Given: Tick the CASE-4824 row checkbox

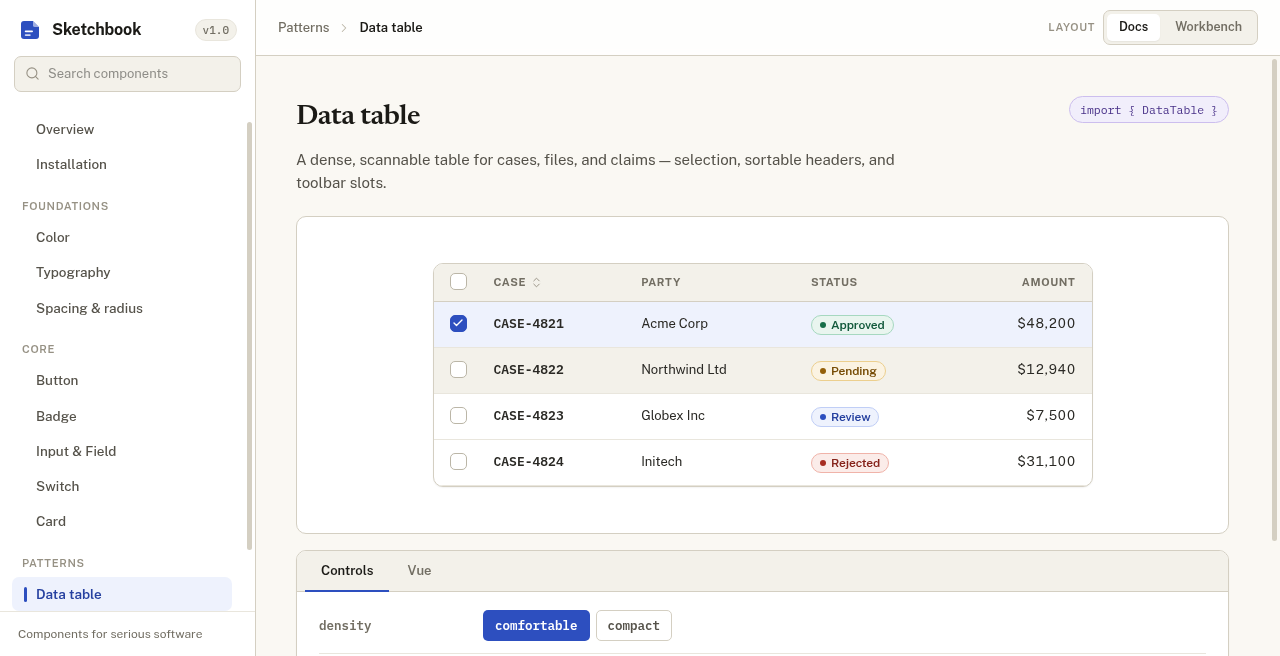Looking at the screenshot, I should point(458,462).
